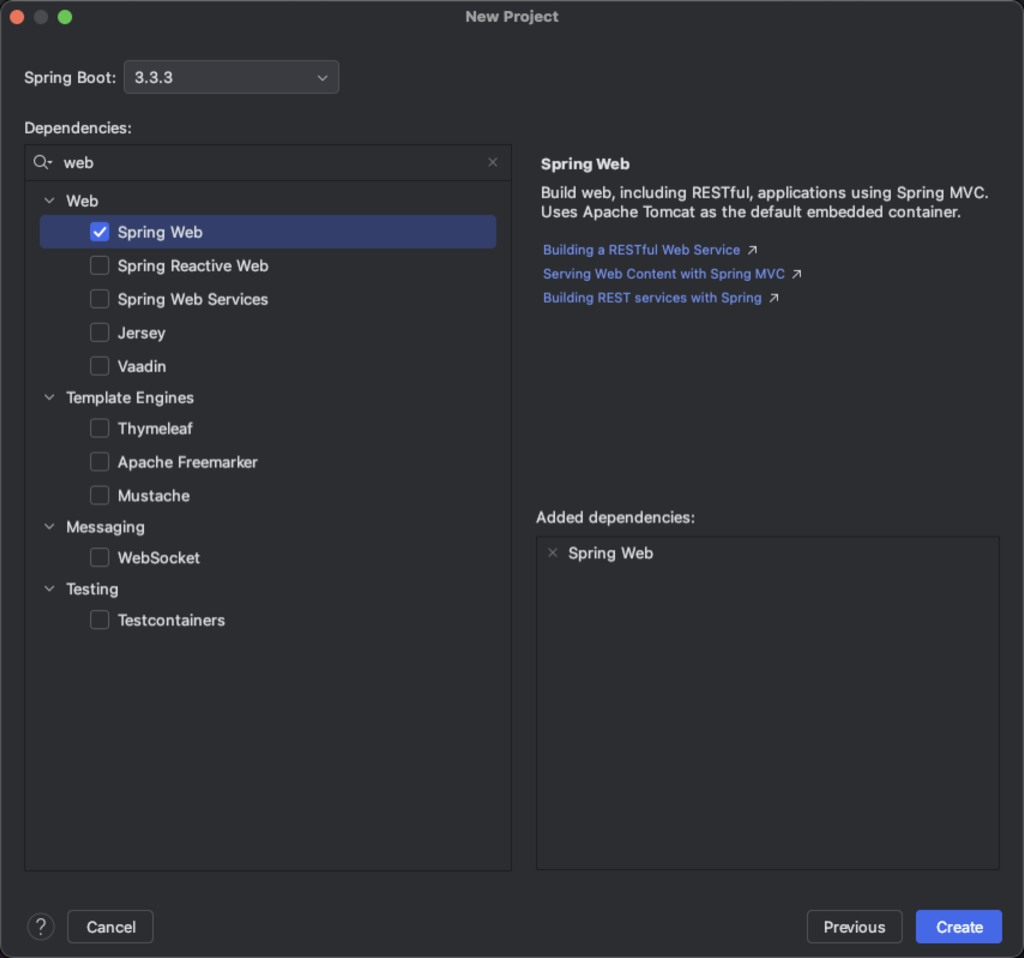This screenshot has height=958, width=1024.
Task: Remove Spring Web from added dependencies
Action: (552, 553)
